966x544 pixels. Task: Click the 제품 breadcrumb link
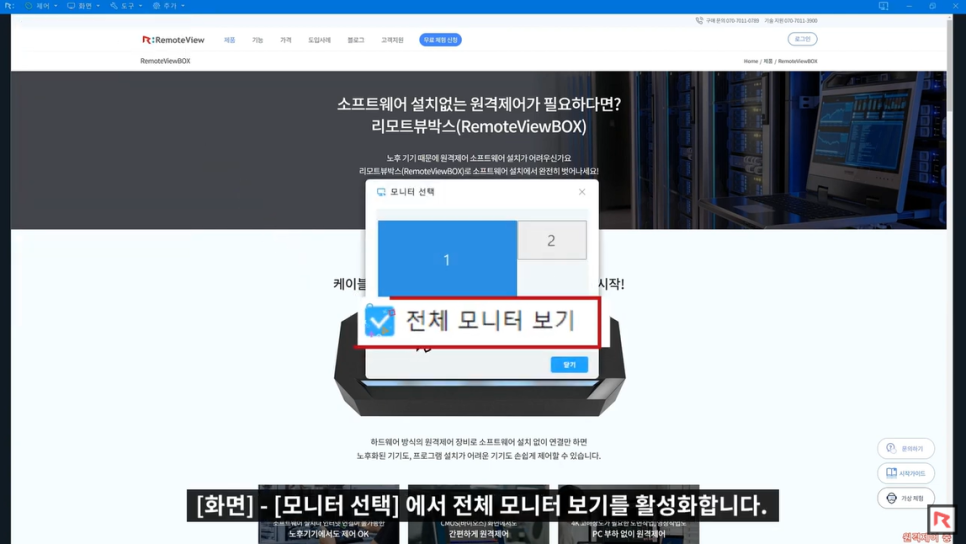coord(768,61)
